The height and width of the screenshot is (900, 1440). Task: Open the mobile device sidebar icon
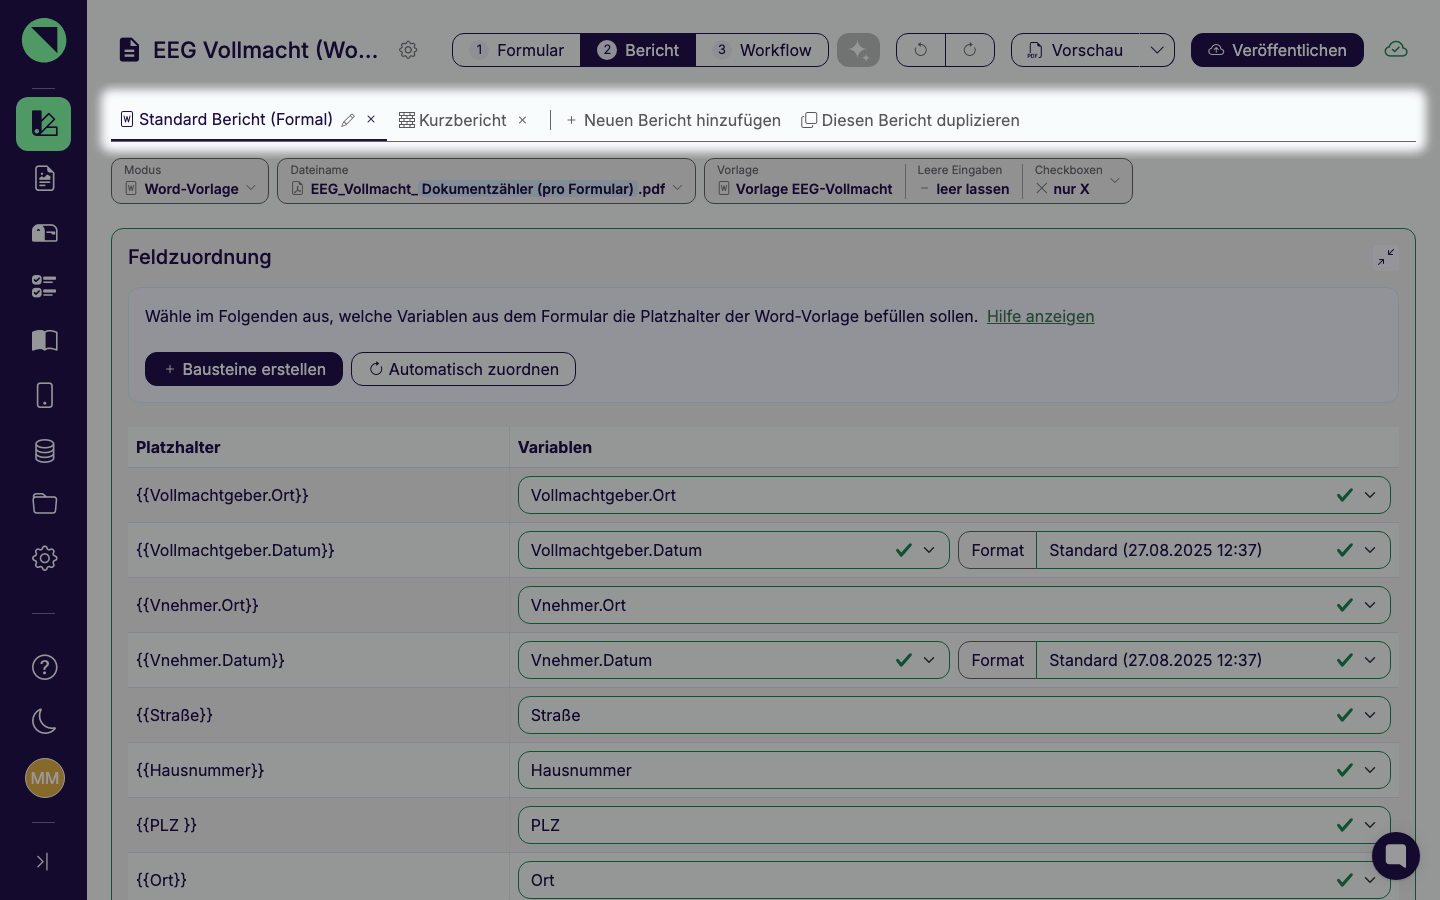click(44, 395)
